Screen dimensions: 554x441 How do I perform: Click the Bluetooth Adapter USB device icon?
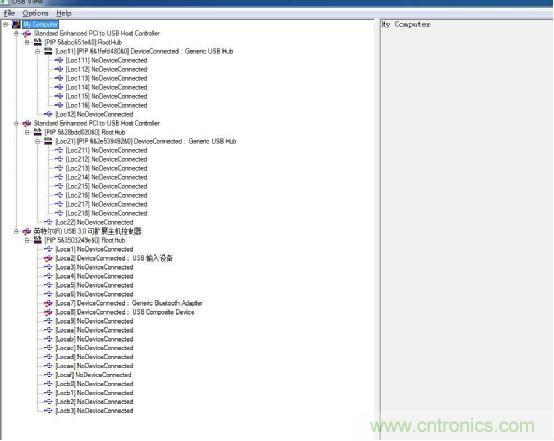click(48, 303)
